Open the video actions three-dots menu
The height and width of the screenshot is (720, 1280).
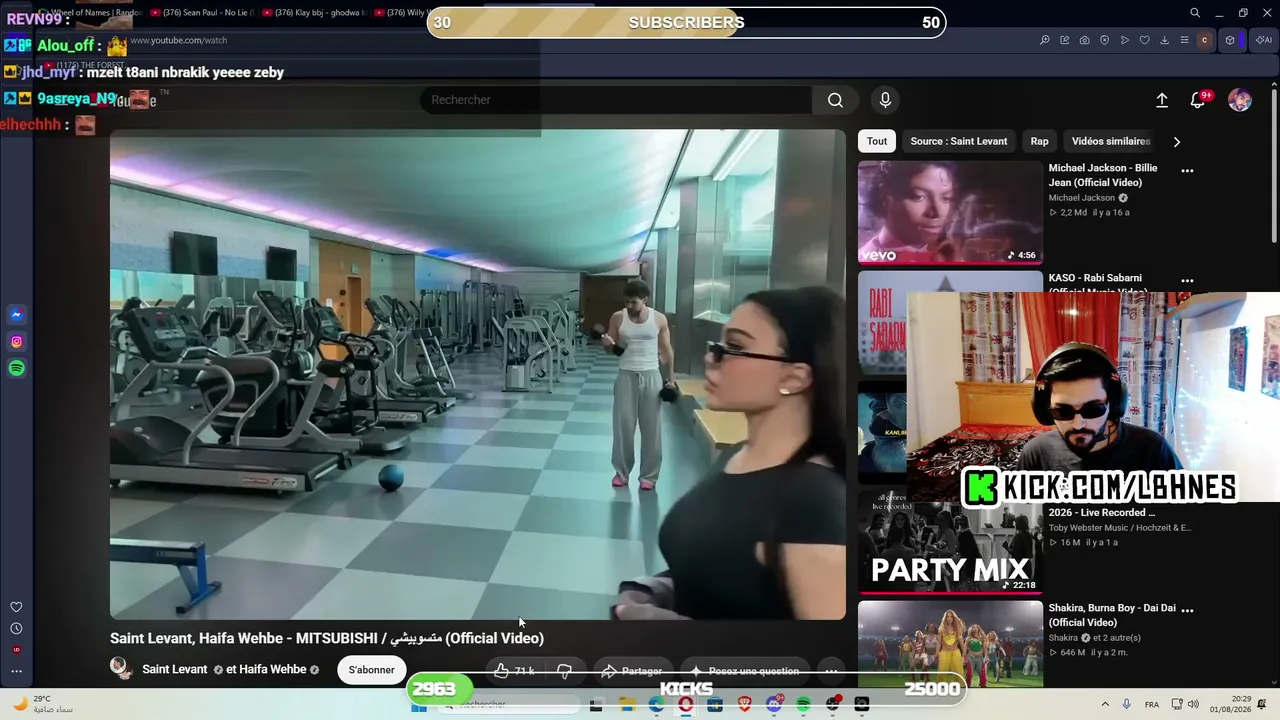click(831, 670)
